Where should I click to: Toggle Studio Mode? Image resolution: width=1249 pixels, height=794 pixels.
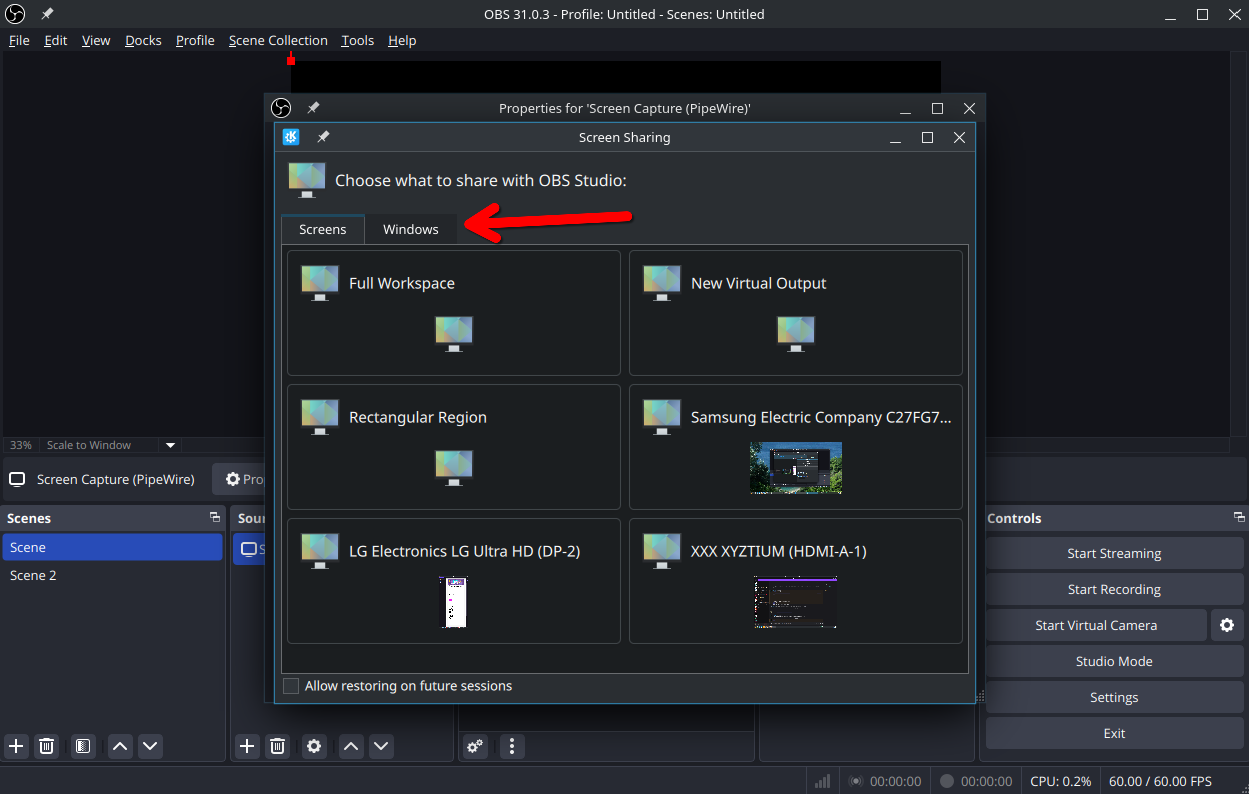tap(1114, 661)
